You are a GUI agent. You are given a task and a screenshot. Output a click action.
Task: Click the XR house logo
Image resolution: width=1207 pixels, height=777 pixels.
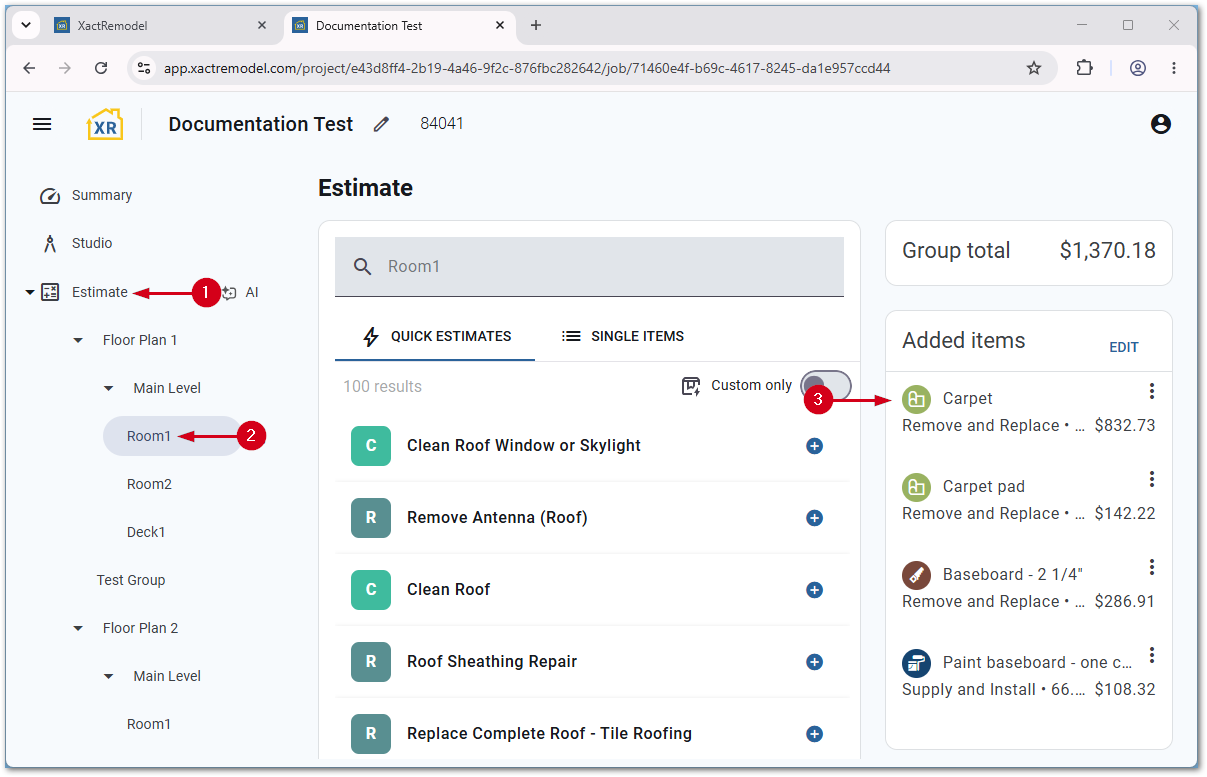(x=105, y=124)
